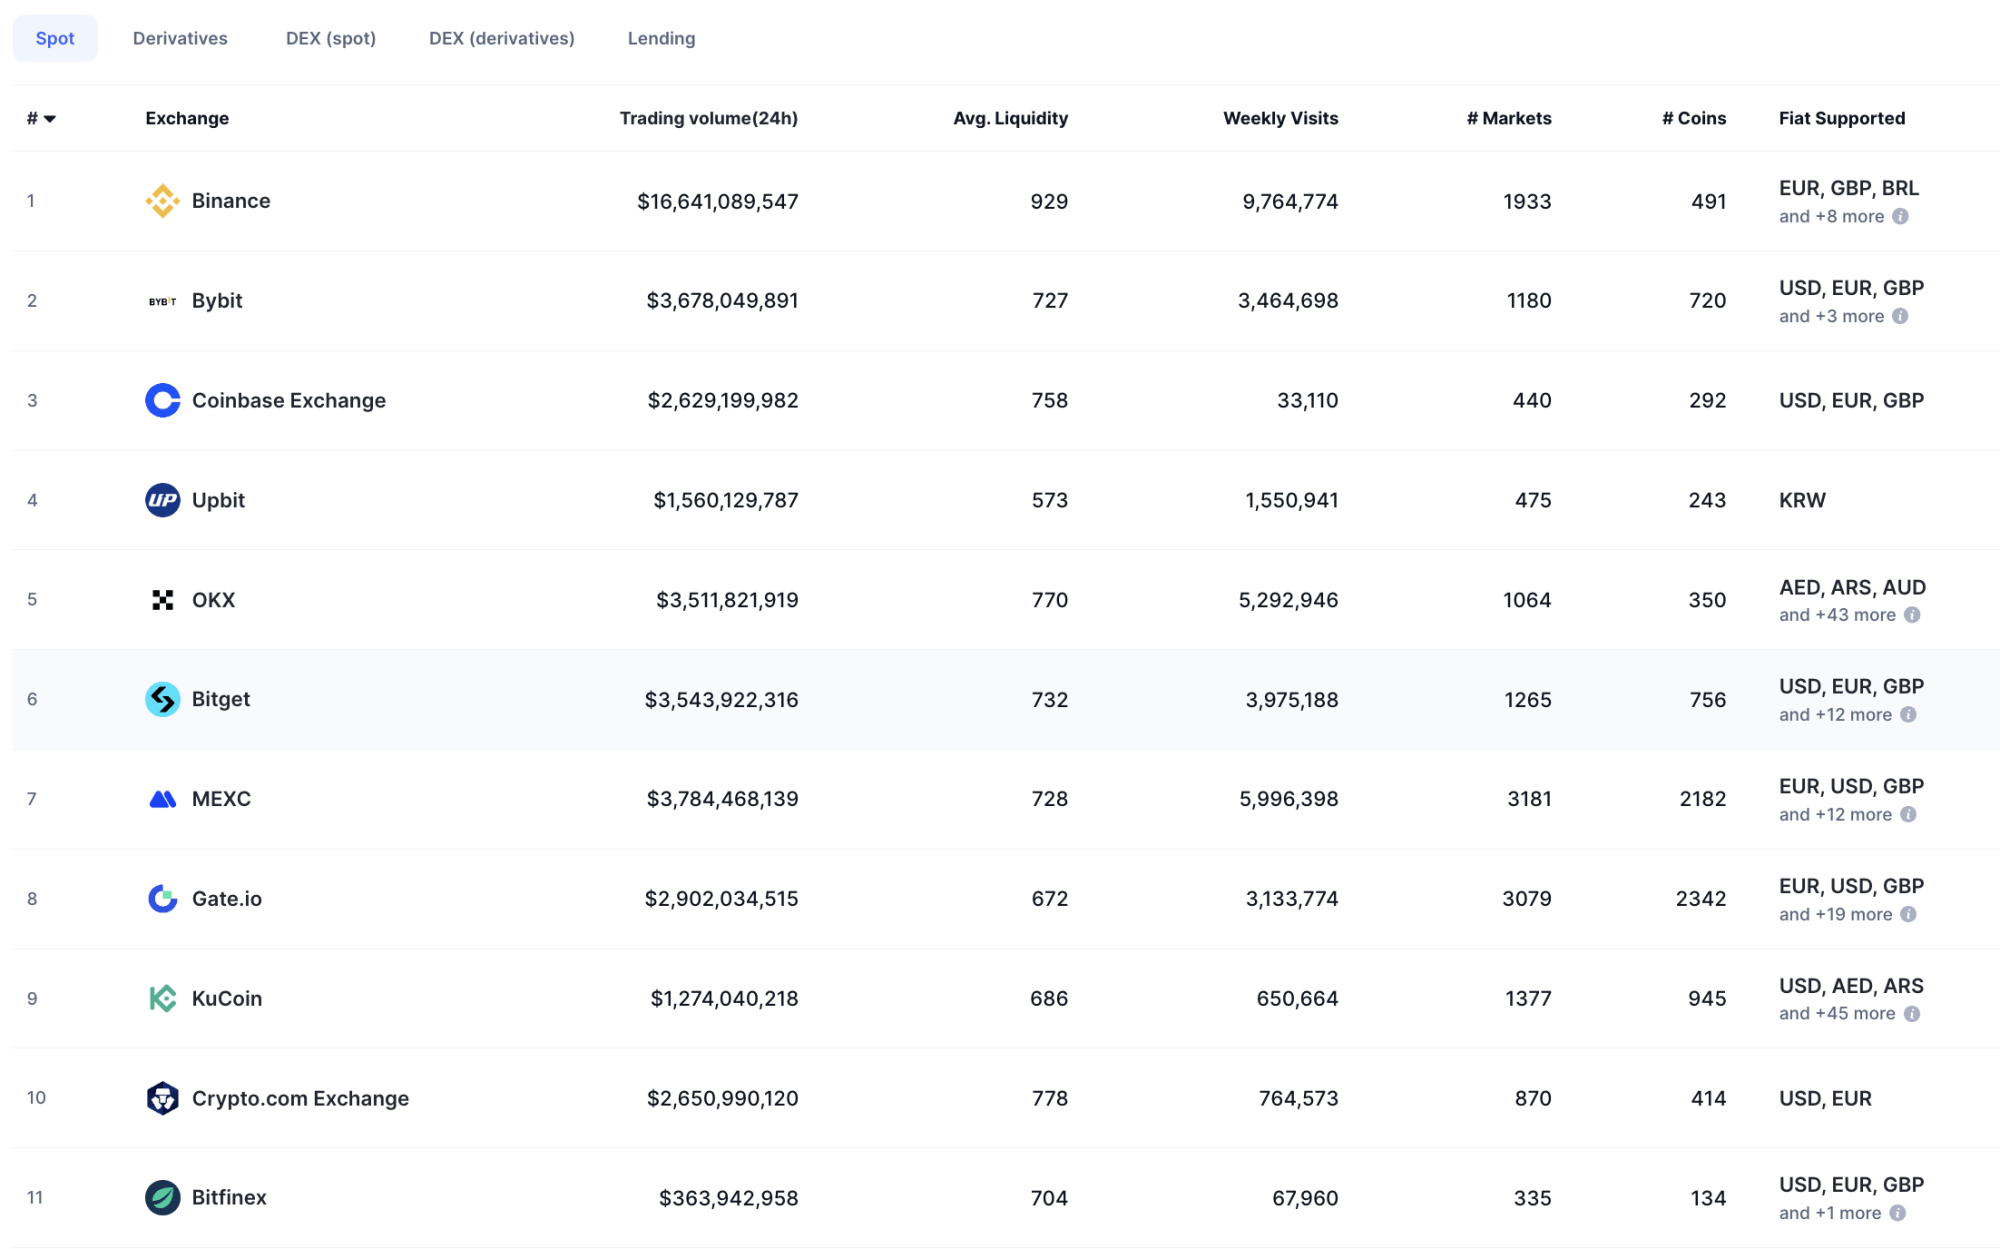Screen dimensions: 2000x1249
Task: Click the Bitget logo icon
Action: coord(162,699)
